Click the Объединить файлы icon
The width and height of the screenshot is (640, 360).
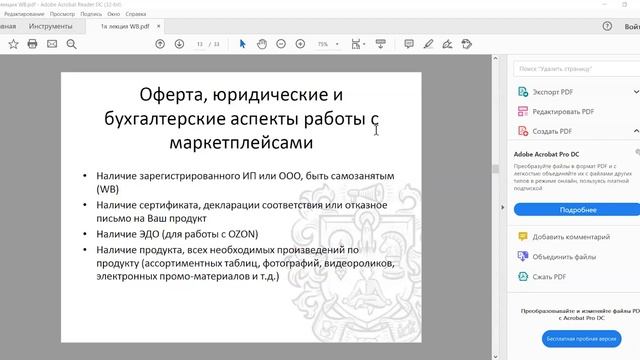click(523, 256)
